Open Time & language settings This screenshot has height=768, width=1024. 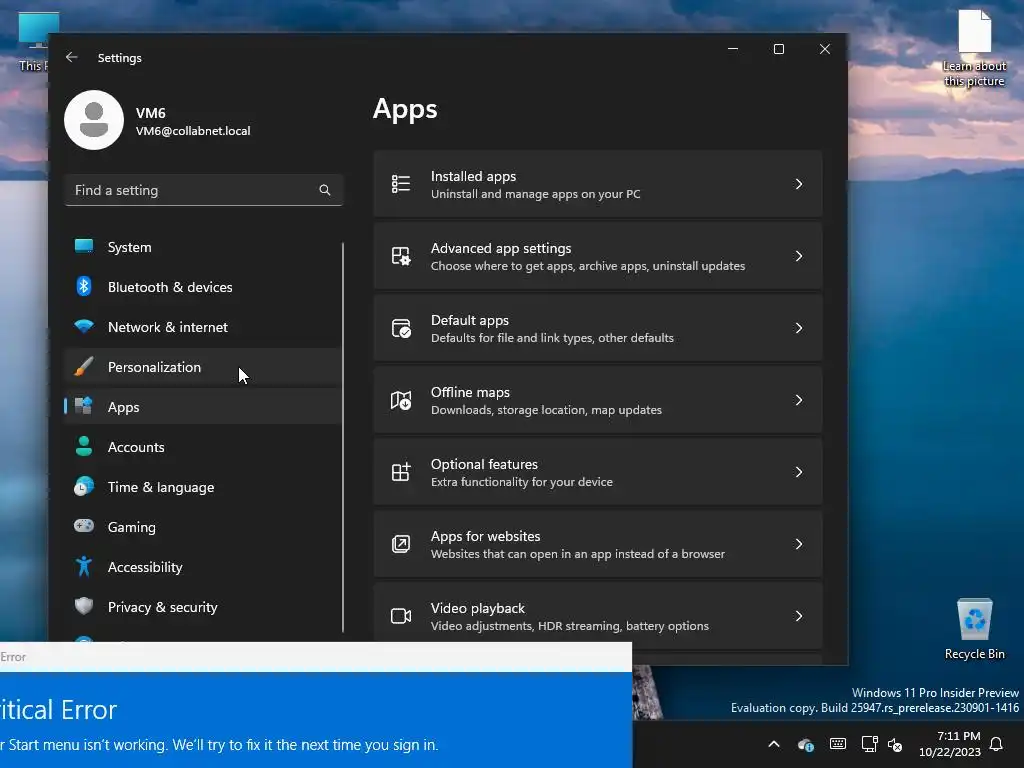pyautogui.click(x=202, y=487)
